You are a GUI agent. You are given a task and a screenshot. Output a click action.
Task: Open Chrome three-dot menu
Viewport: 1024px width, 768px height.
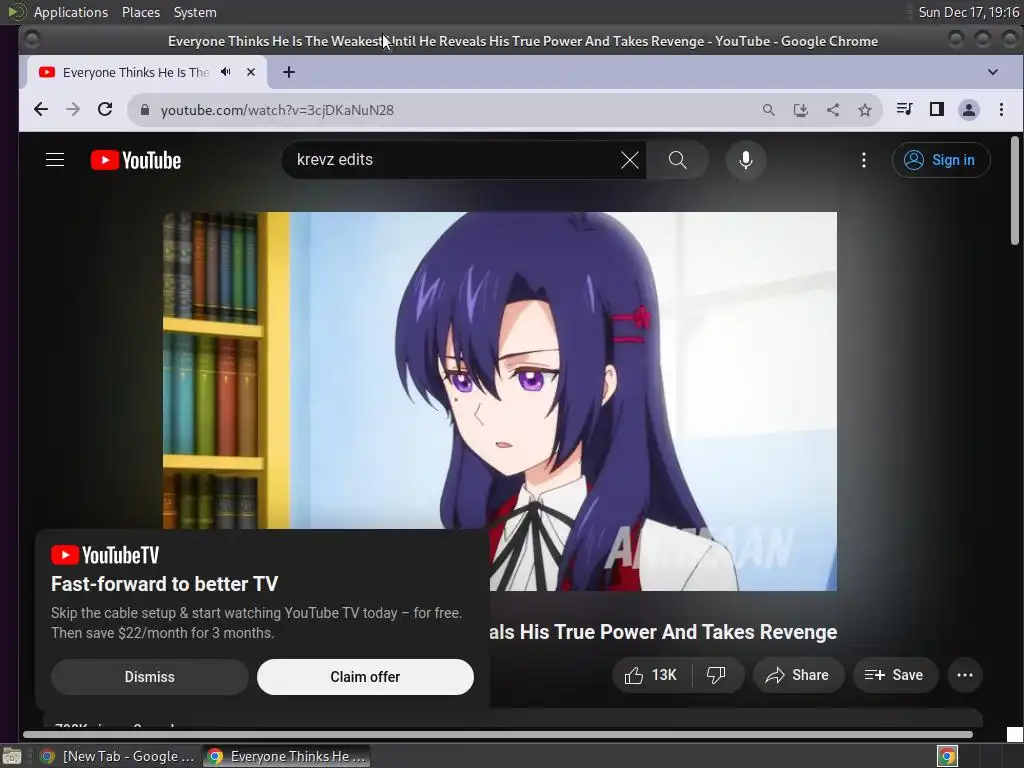(1001, 109)
